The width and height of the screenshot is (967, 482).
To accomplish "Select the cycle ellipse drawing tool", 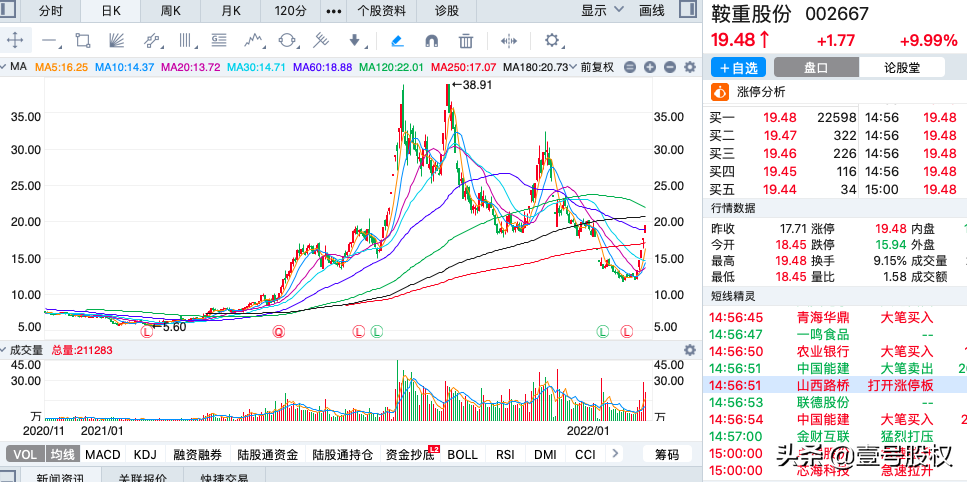I will pyautogui.click(x=287, y=41).
